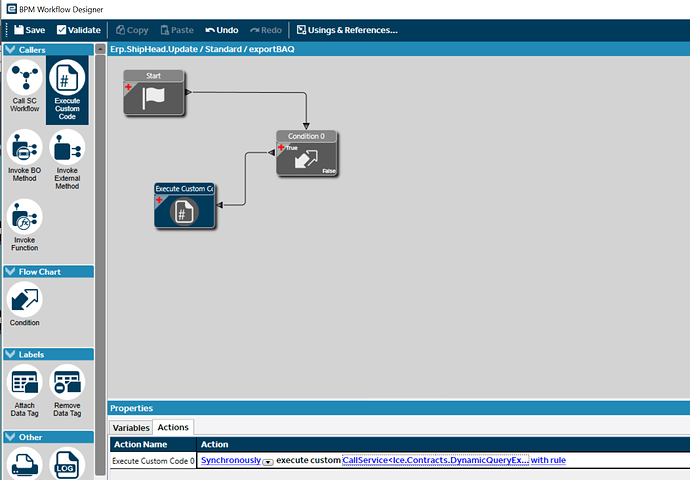This screenshot has height=480, width=690.
Task: Click Copy in the toolbar
Action: coord(132,30)
